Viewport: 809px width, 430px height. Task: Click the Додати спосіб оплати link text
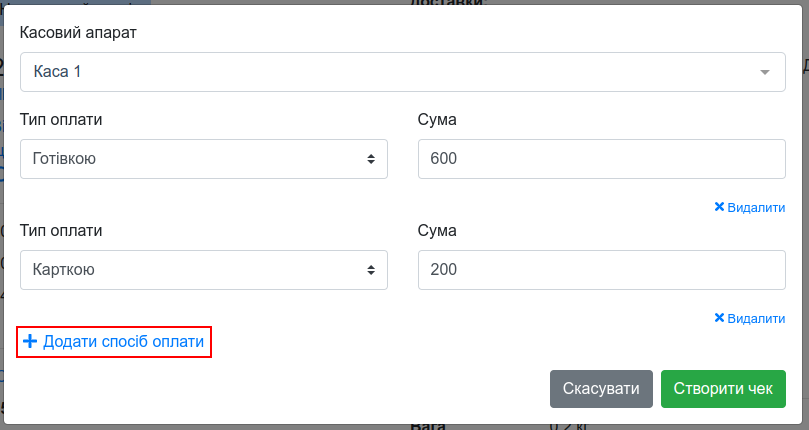tap(123, 342)
